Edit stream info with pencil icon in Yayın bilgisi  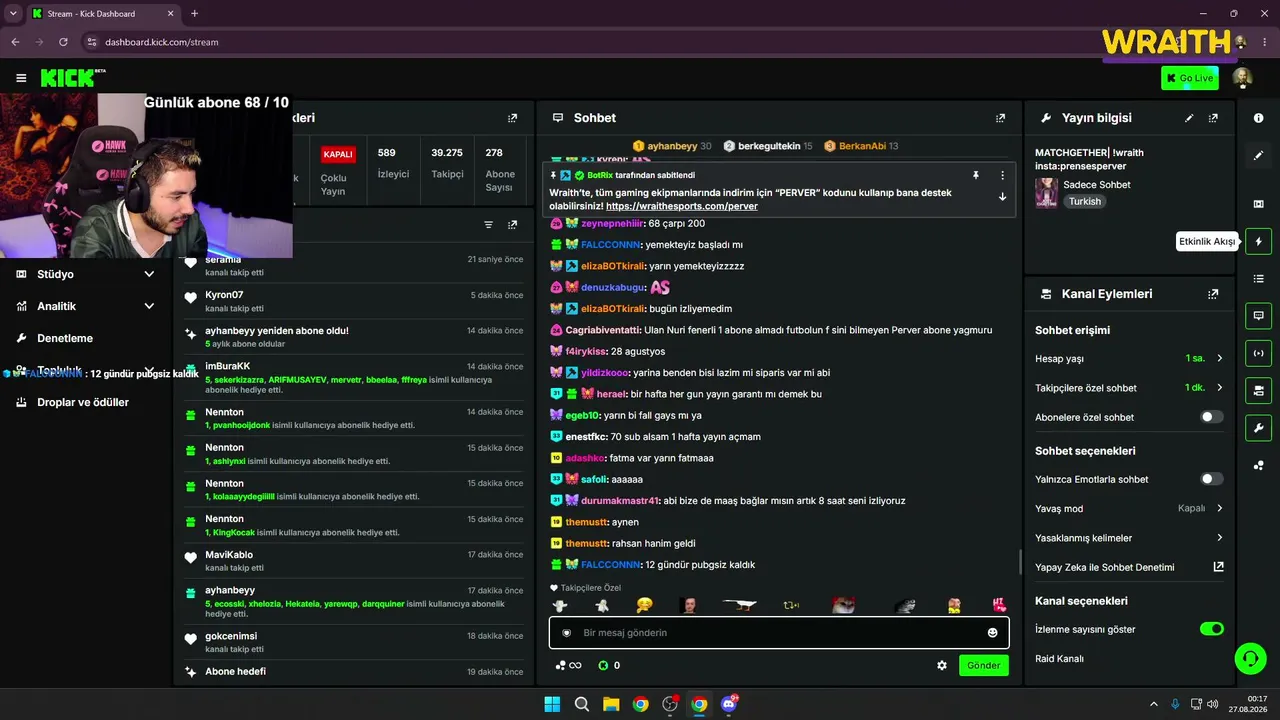point(1189,118)
